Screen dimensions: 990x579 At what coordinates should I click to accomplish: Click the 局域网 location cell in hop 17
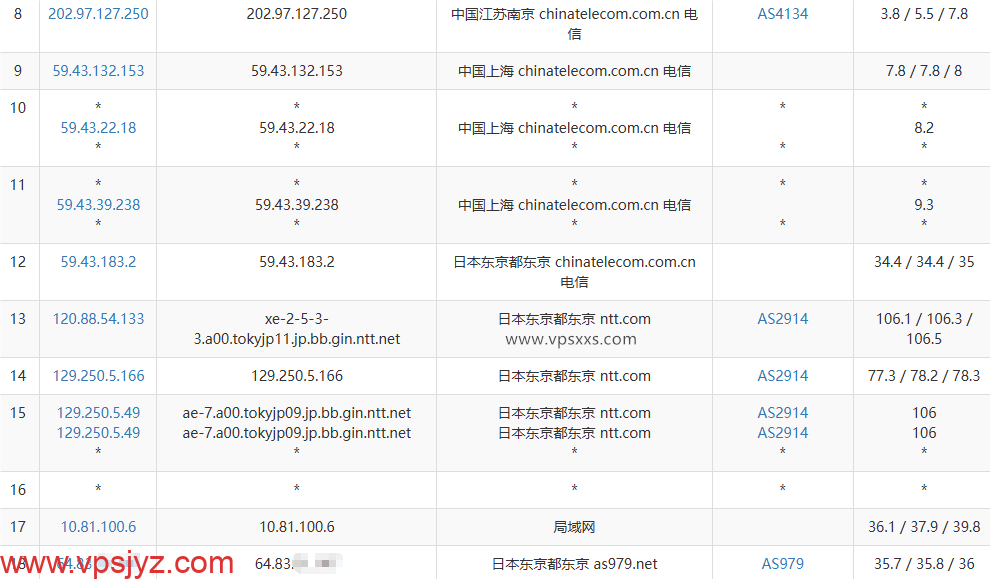click(575, 527)
